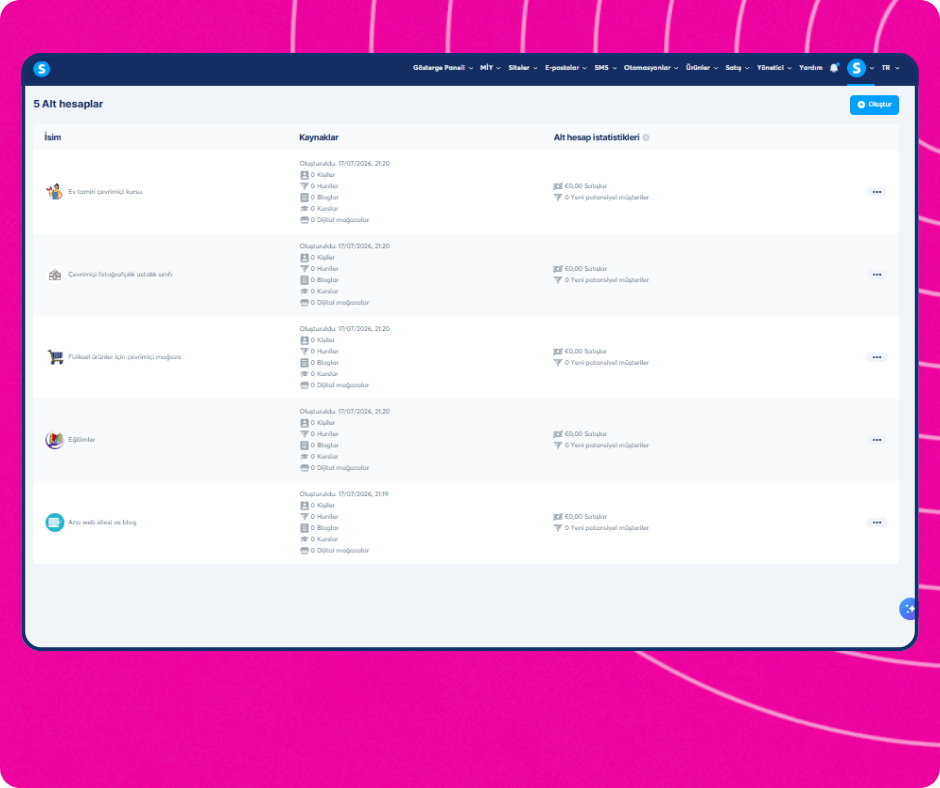This screenshot has height=788, width=940.
Task: Open the notifications bell
Action: [x=834, y=68]
